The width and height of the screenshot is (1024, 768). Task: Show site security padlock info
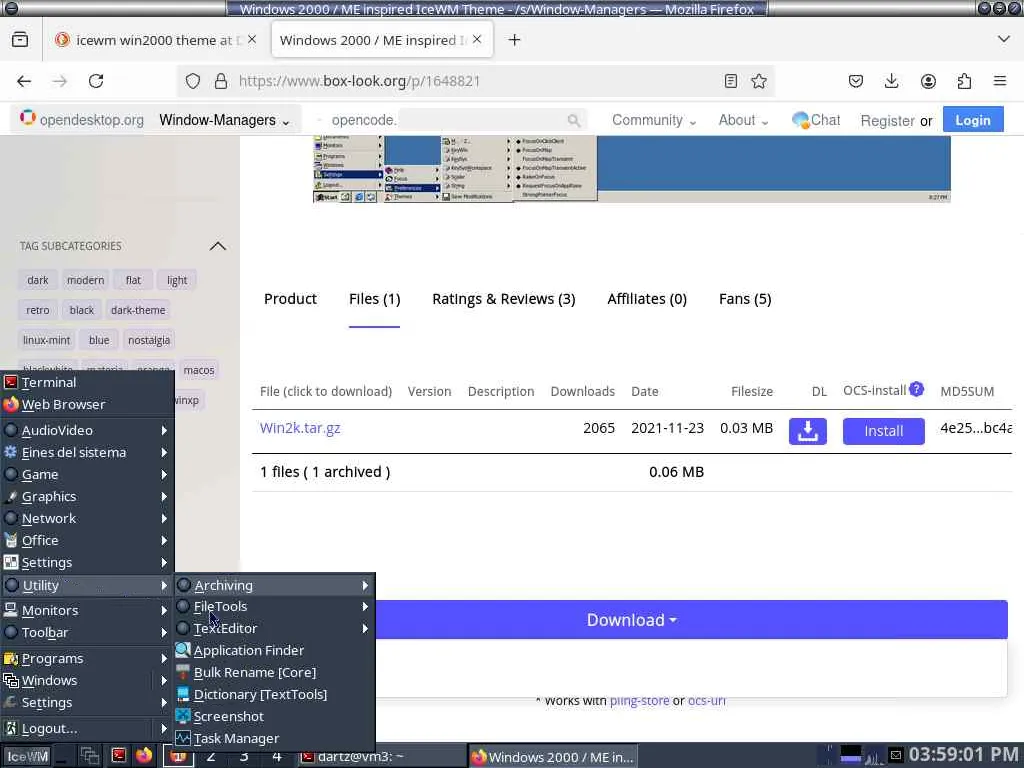[x=221, y=81]
